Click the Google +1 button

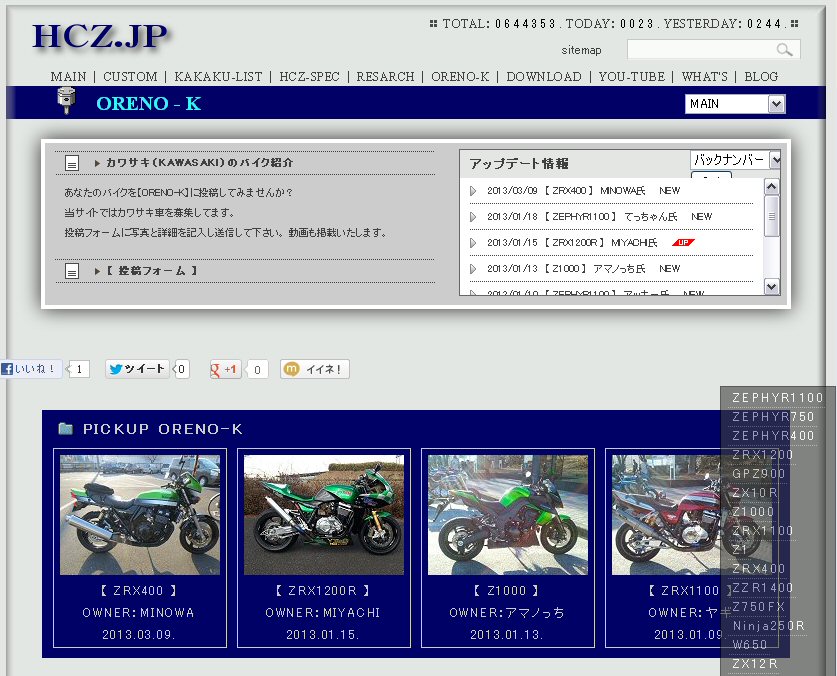coord(225,370)
